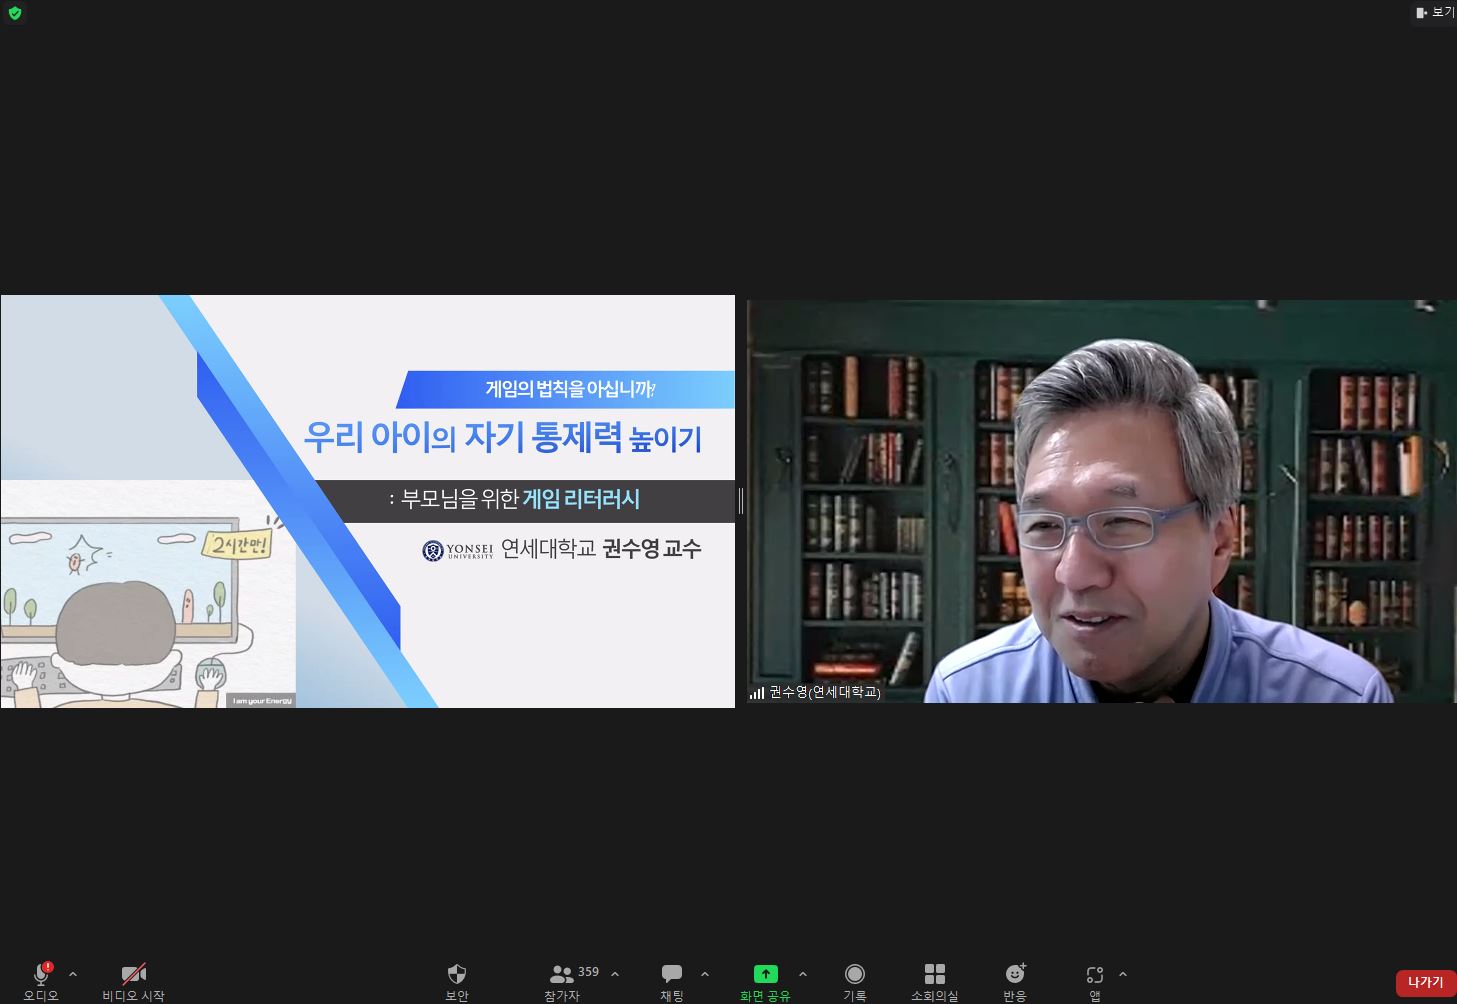The height and width of the screenshot is (1004, 1457).
Task: Start recording with the 기록 icon
Action: (x=854, y=974)
